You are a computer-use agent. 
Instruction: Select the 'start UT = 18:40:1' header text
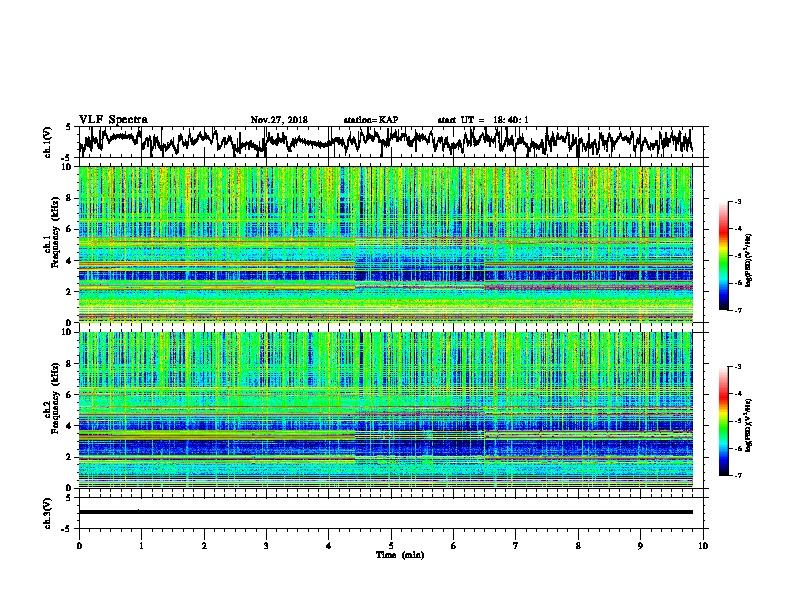tap(483, 120)
